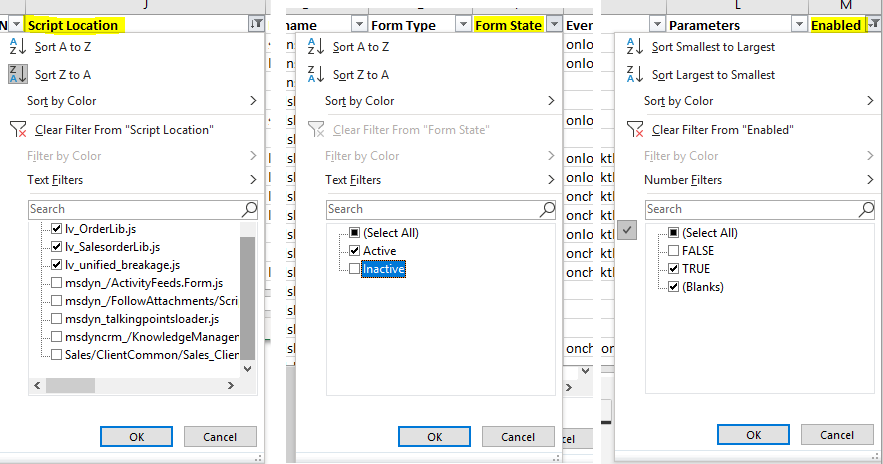Uncheck Active in Form State filter
The width and height of the screenshot is (883, 464).
[354, 251]
